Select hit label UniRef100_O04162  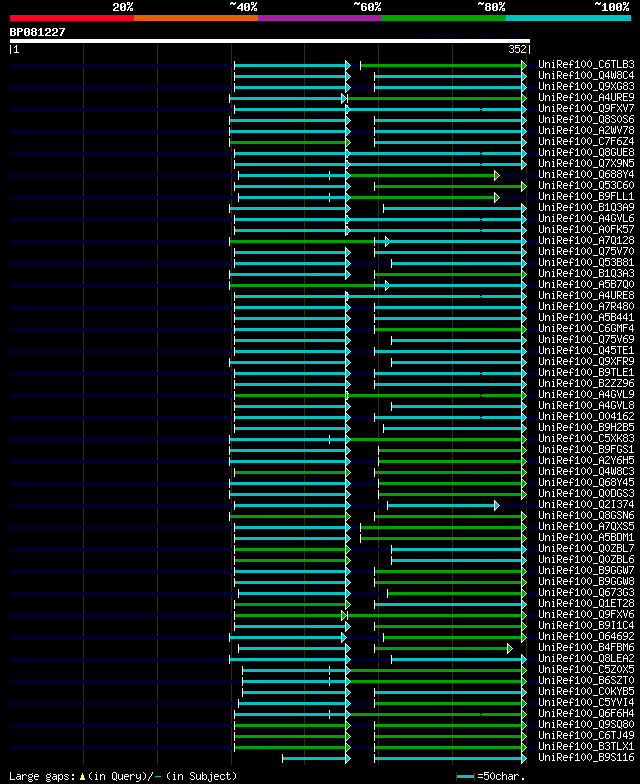(x=586, y=416)
